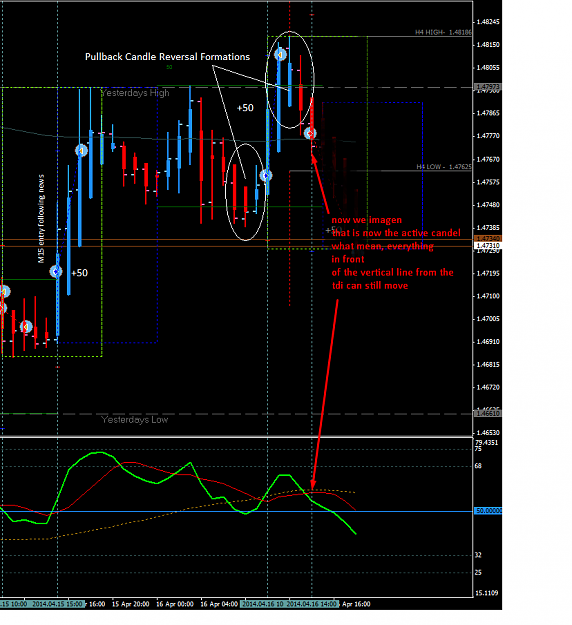Click the 1.47100 price on the price scale
This screenshot has height=625, width=572.
488,296
